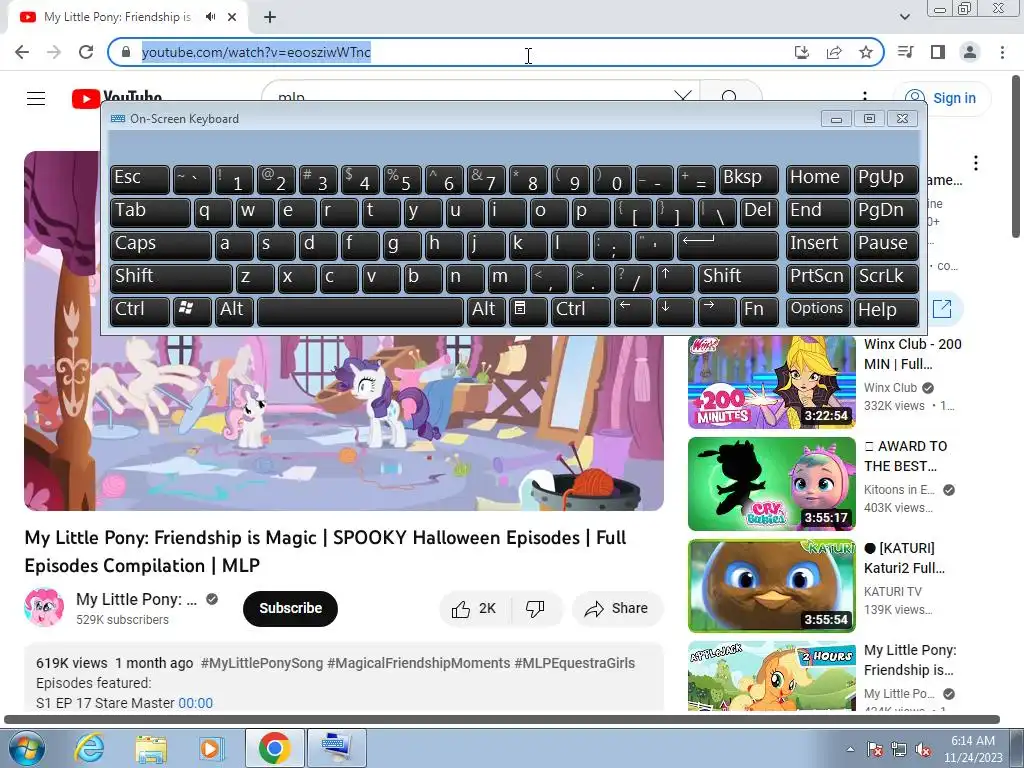Image resolution: width=1024 pixels, height=768 pixels.
Task: Open a new Chrome tab
Action: point(270,17)
